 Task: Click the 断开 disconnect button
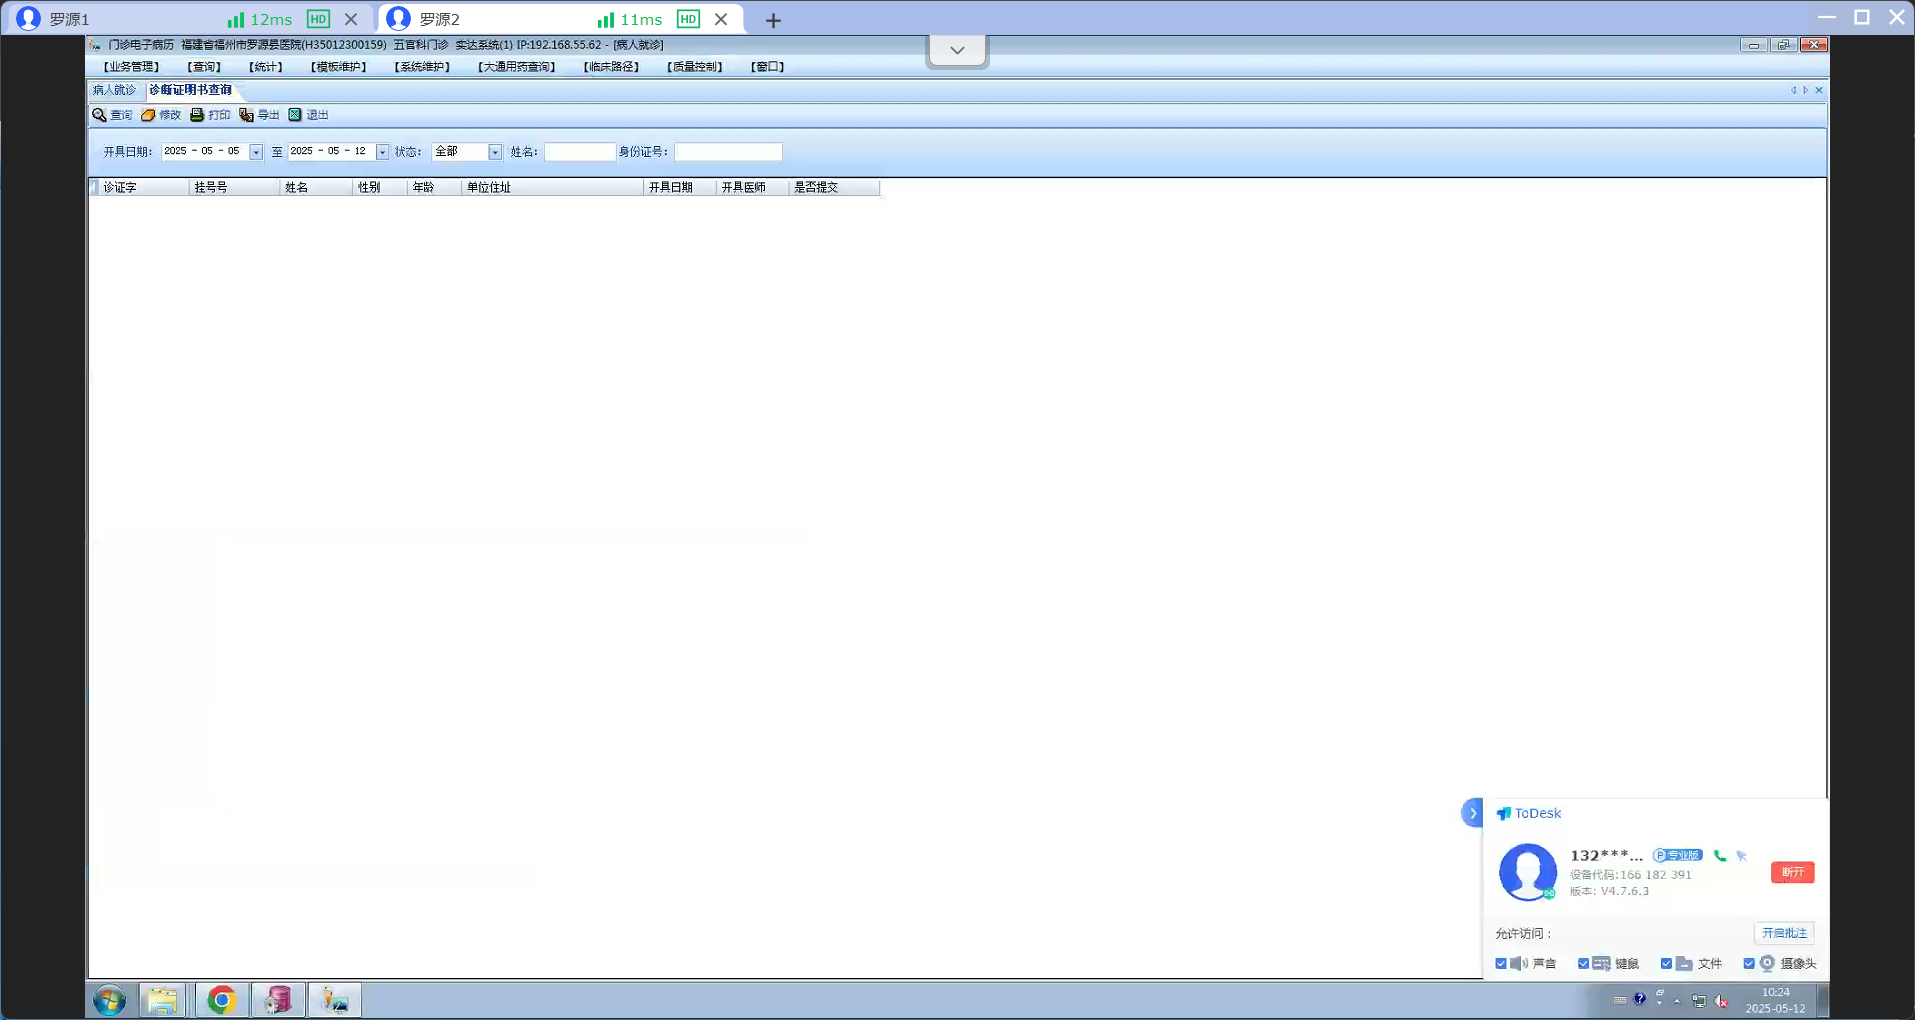1792,872
